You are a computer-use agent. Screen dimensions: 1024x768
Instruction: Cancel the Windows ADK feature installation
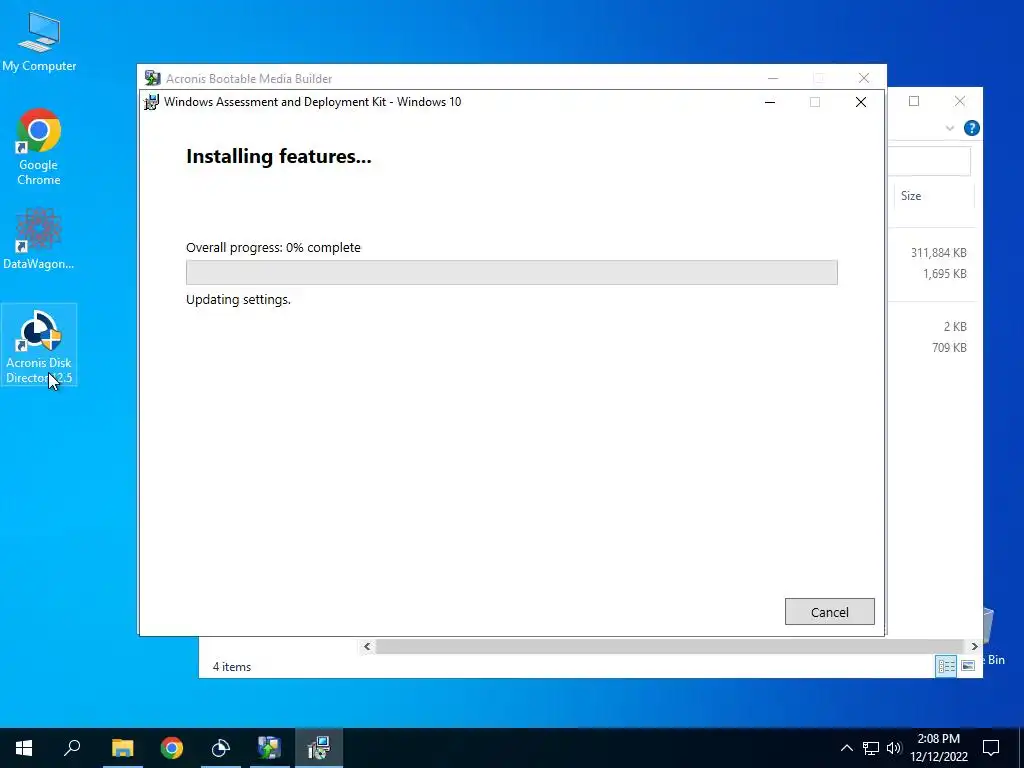point(829,612)
